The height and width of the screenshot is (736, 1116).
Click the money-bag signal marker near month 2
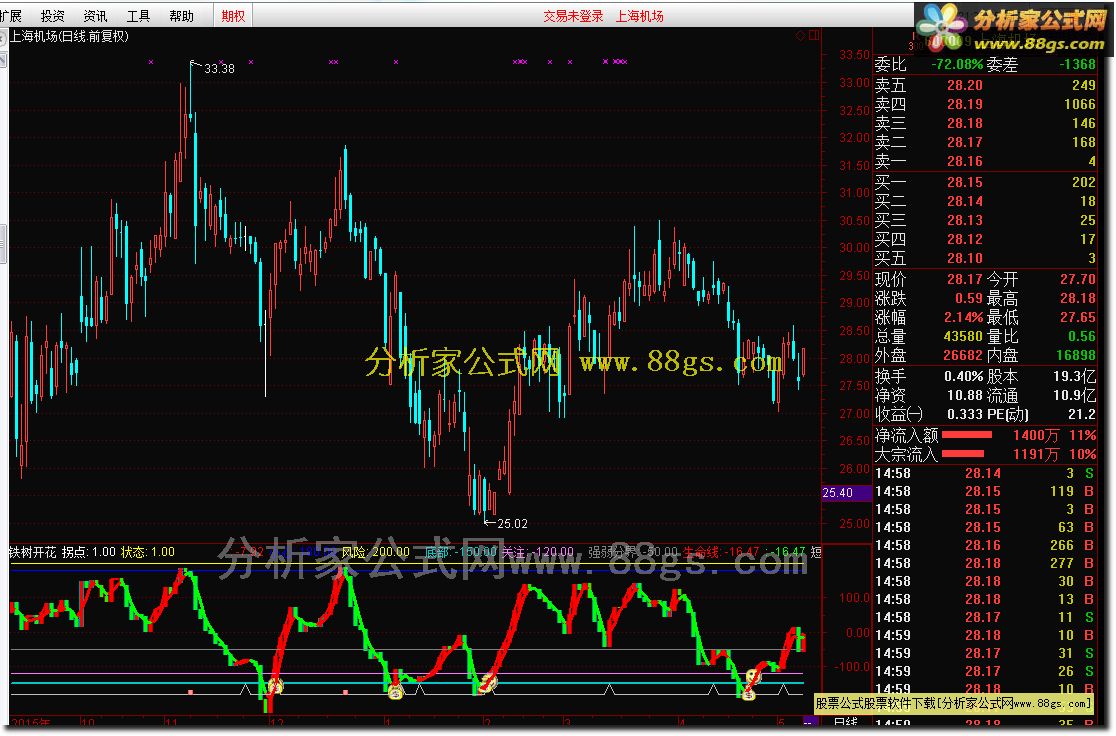[x=488, y=683]
